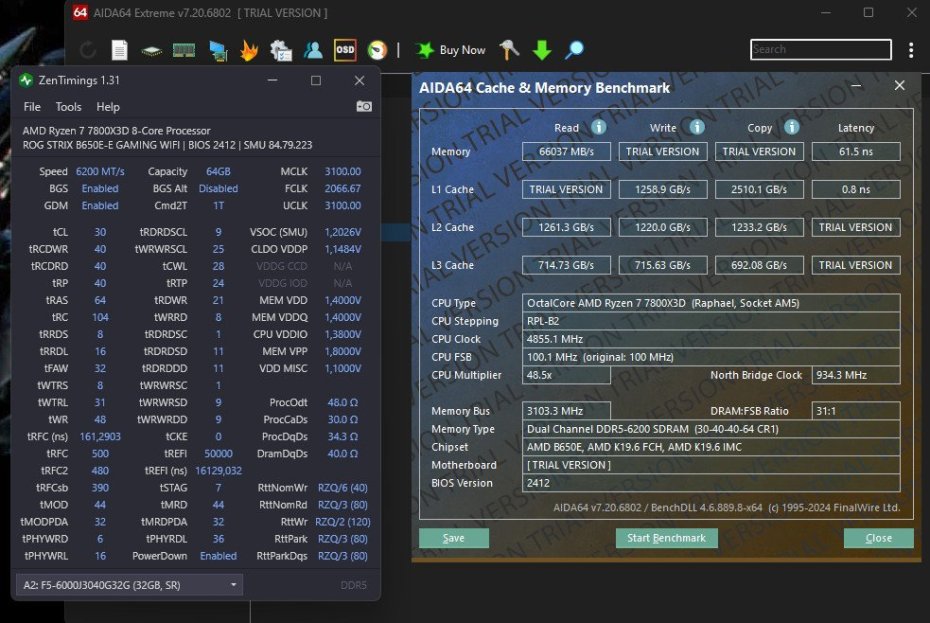Click the Read info icon
Screen dimensions: 930x623
(598, 128)
